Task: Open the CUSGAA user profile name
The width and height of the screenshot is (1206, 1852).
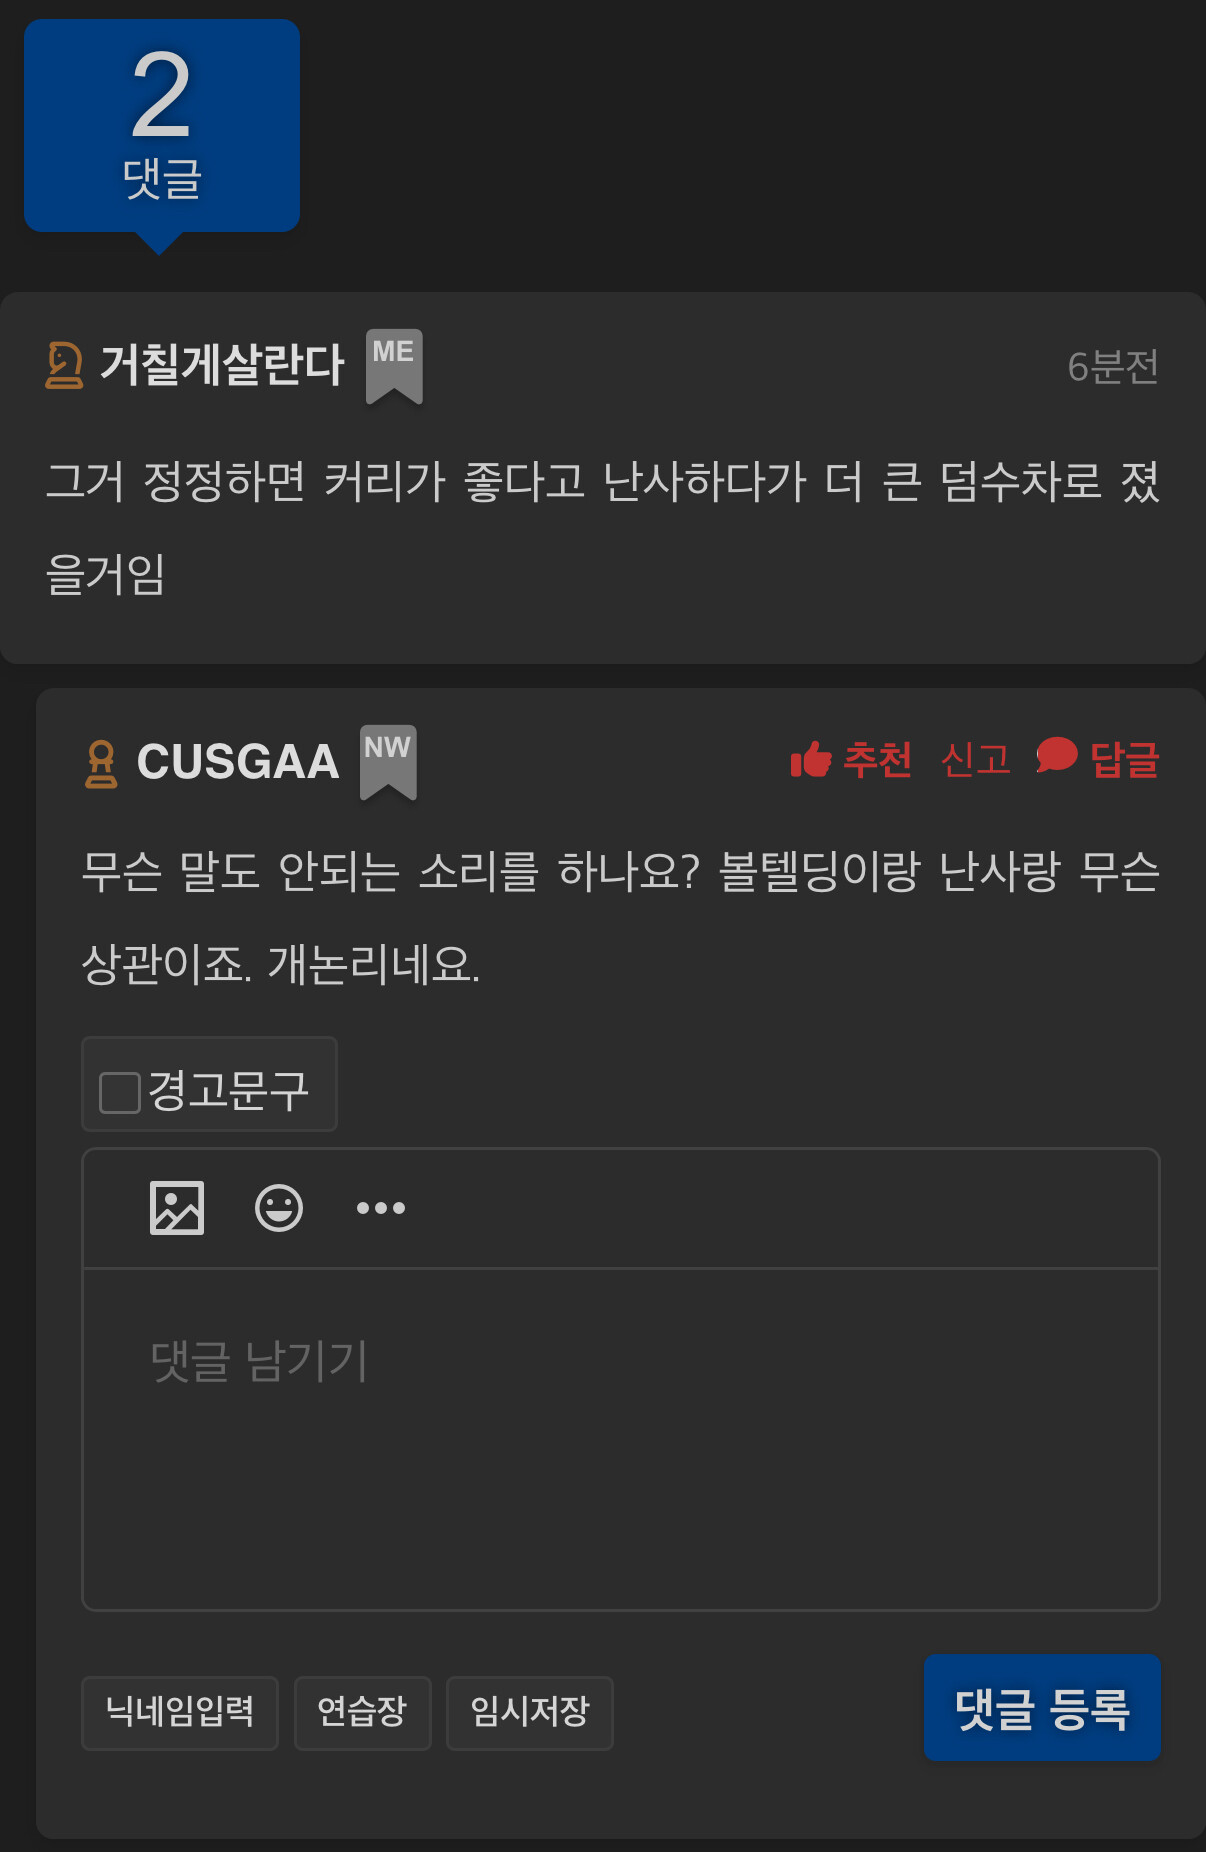Action: [238, 762]
